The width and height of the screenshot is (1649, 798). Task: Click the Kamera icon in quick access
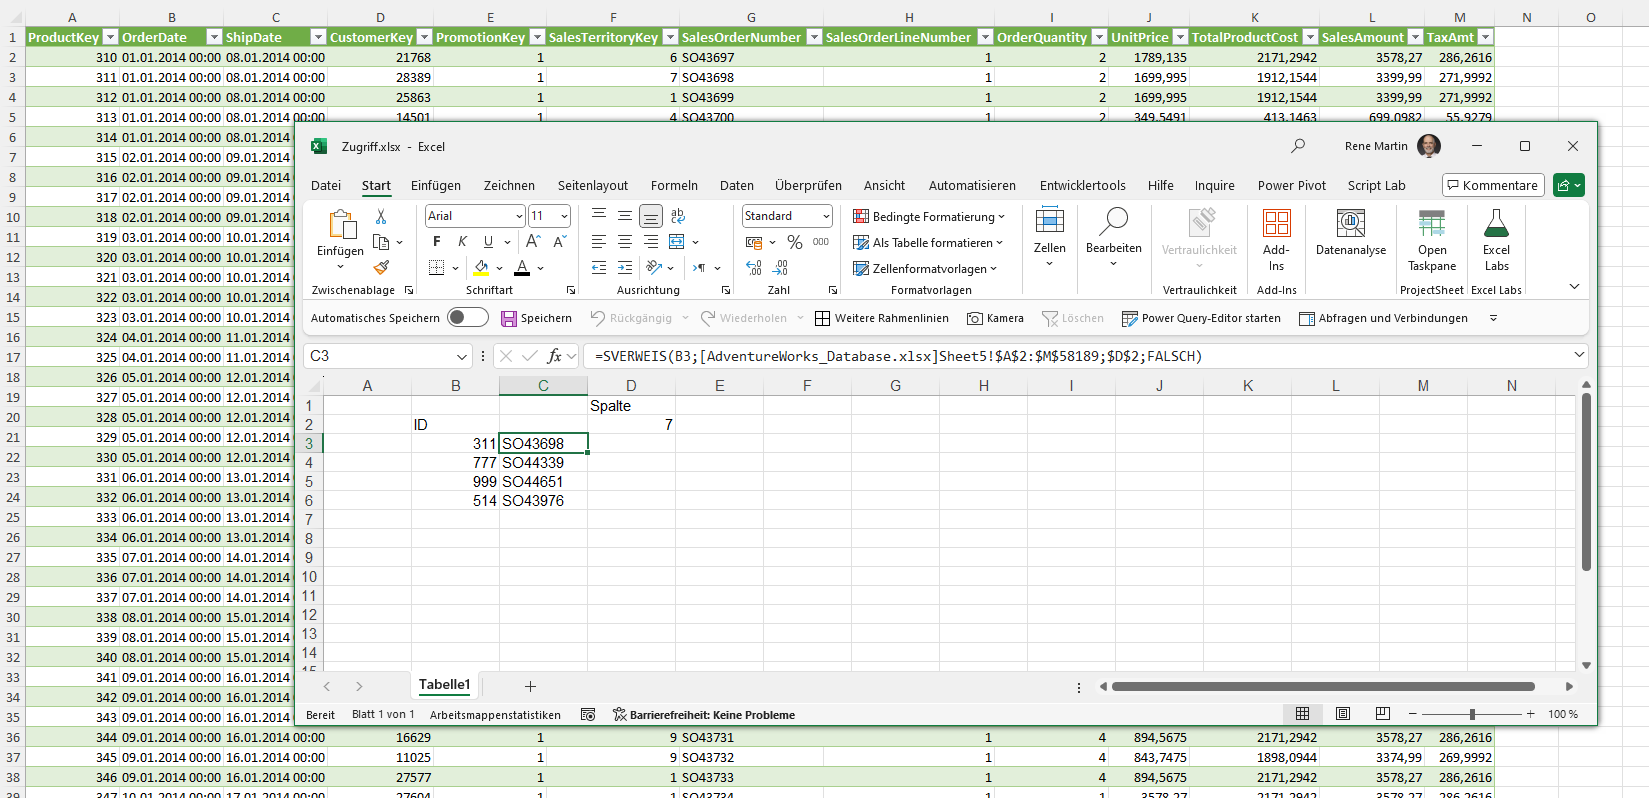(x=995, y=318)
